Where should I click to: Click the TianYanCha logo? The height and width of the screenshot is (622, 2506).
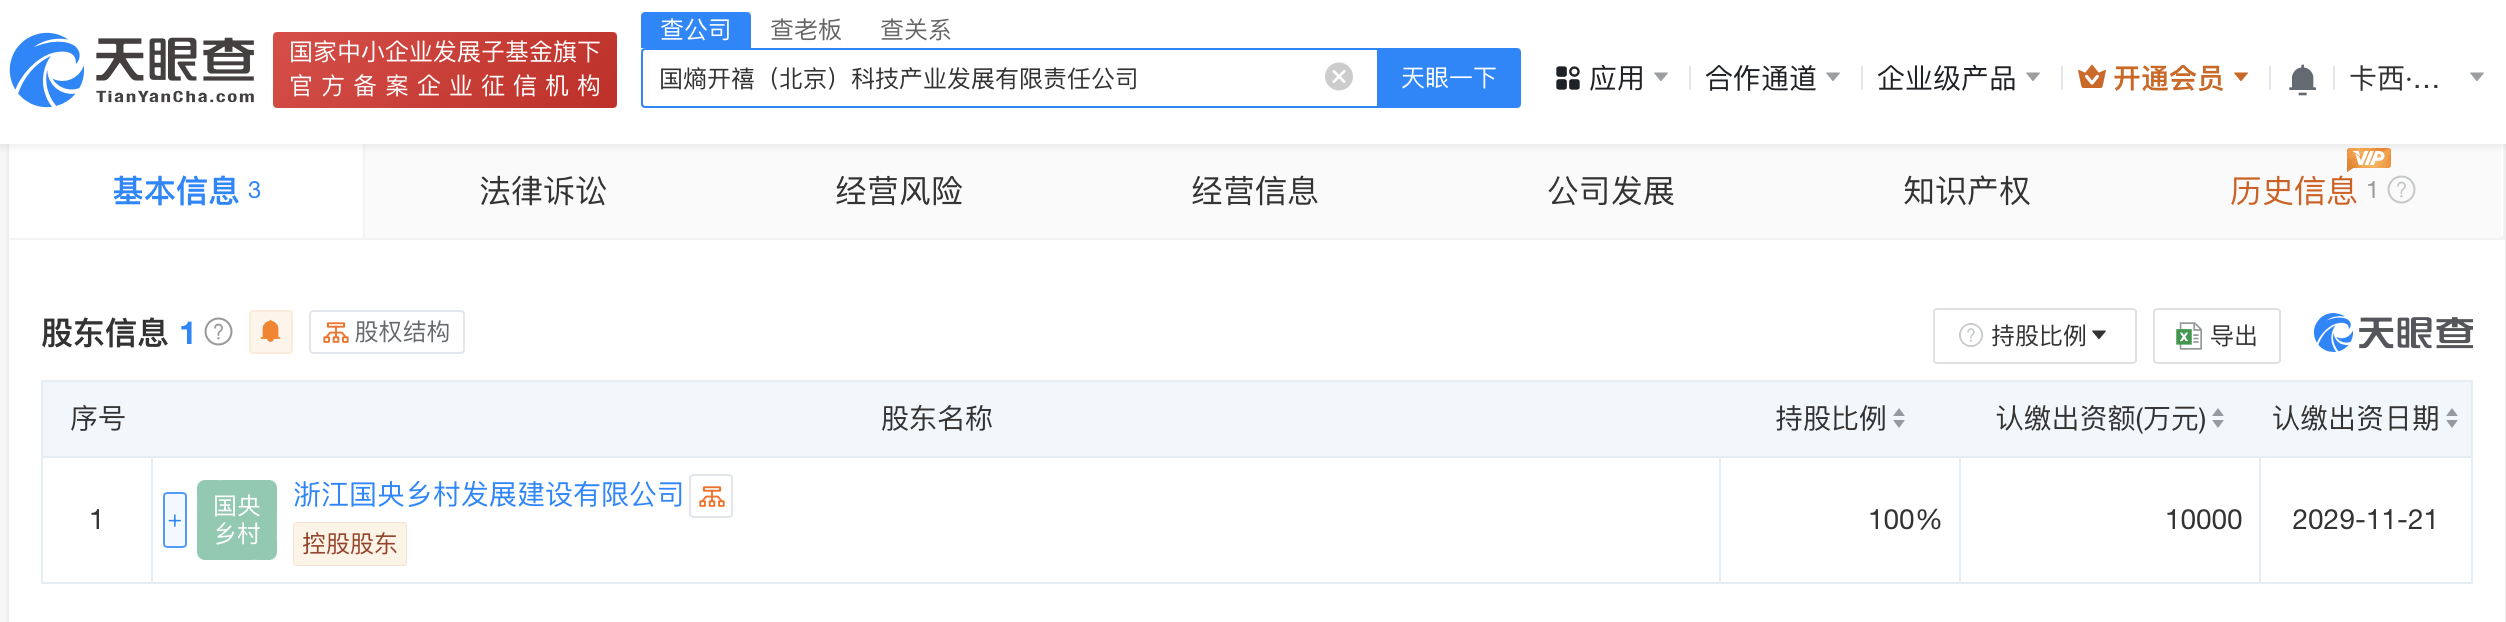click(132, 70)
